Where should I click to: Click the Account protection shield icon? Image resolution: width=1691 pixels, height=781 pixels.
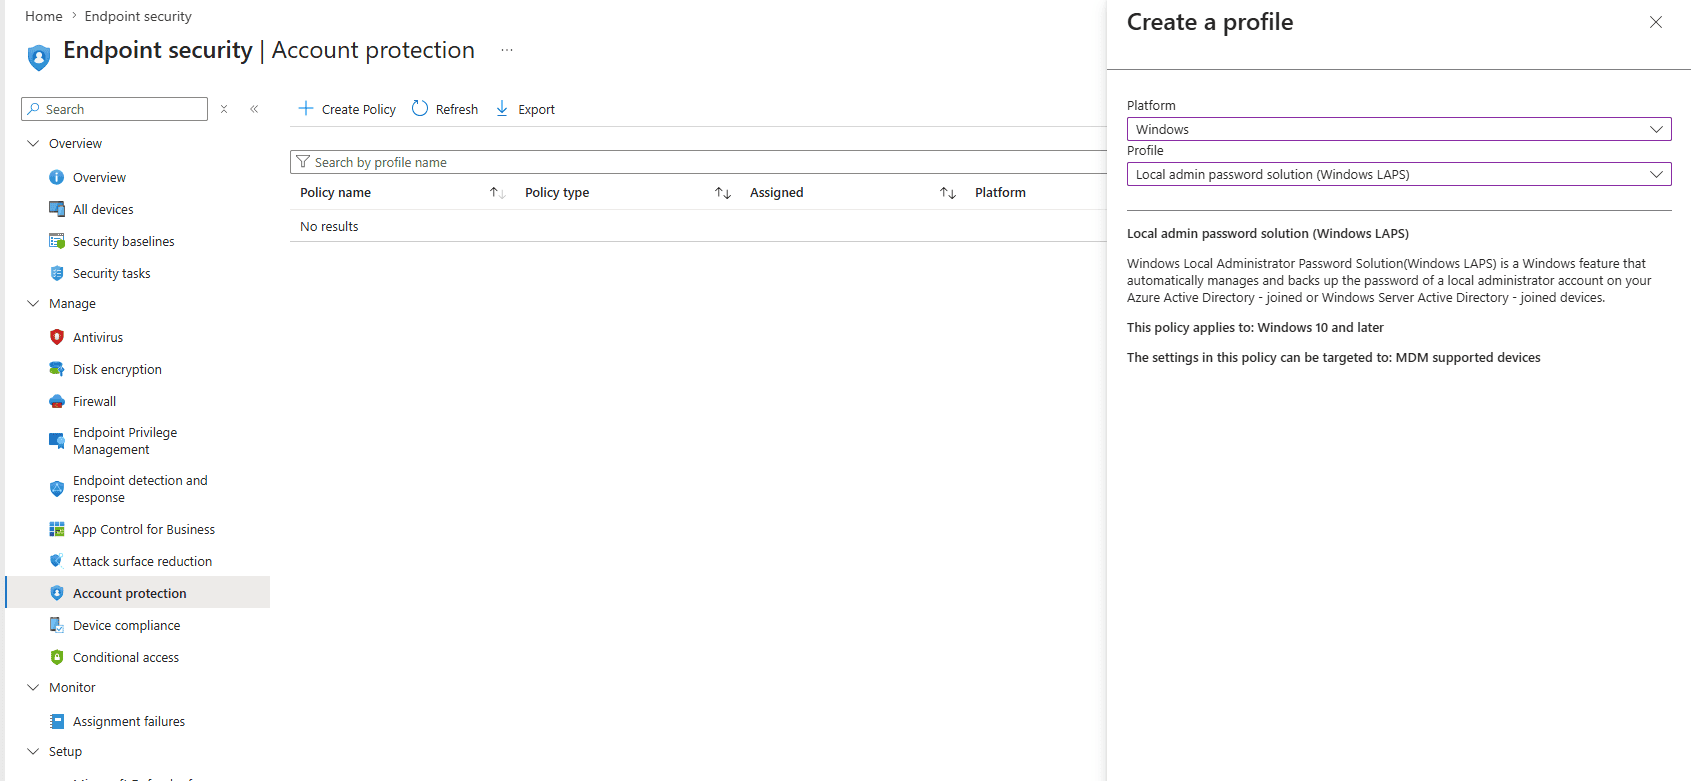click(x=57, y=593)
